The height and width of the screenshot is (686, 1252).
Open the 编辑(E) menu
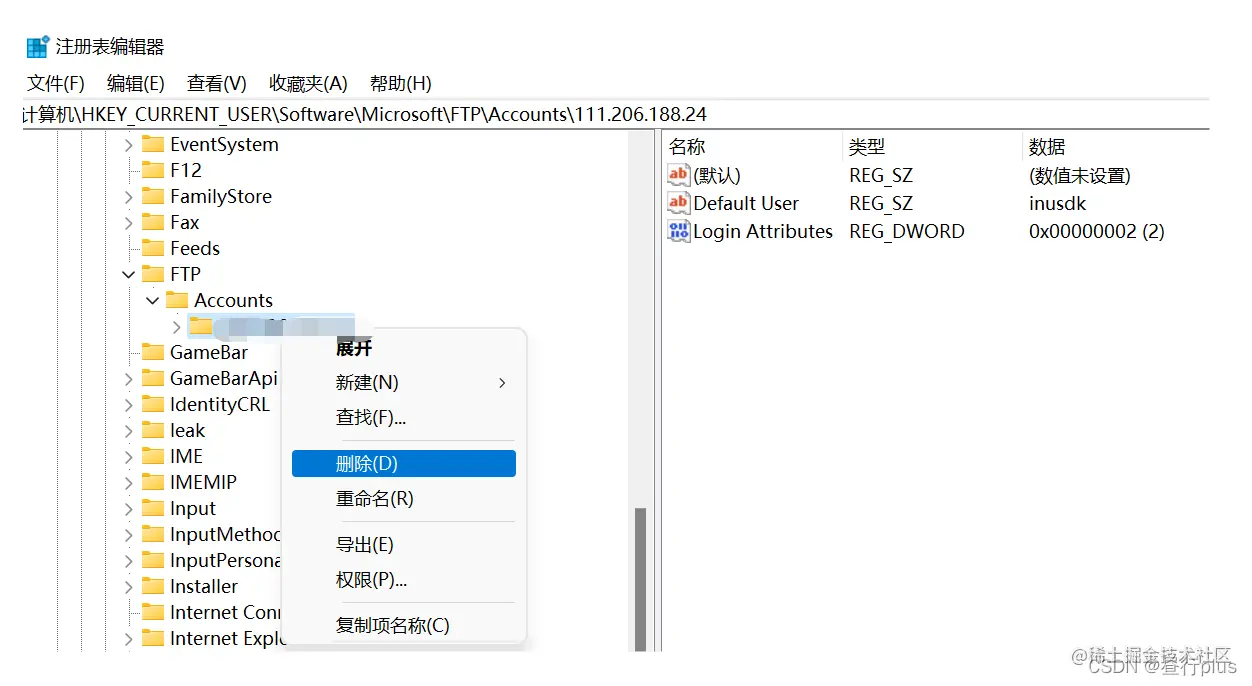[135, 83]
